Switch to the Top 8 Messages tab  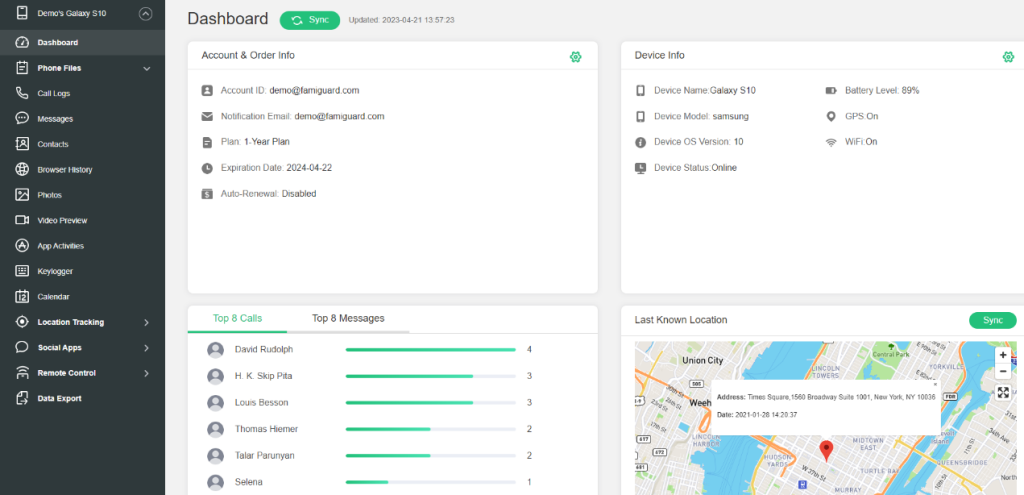(348, 318)
